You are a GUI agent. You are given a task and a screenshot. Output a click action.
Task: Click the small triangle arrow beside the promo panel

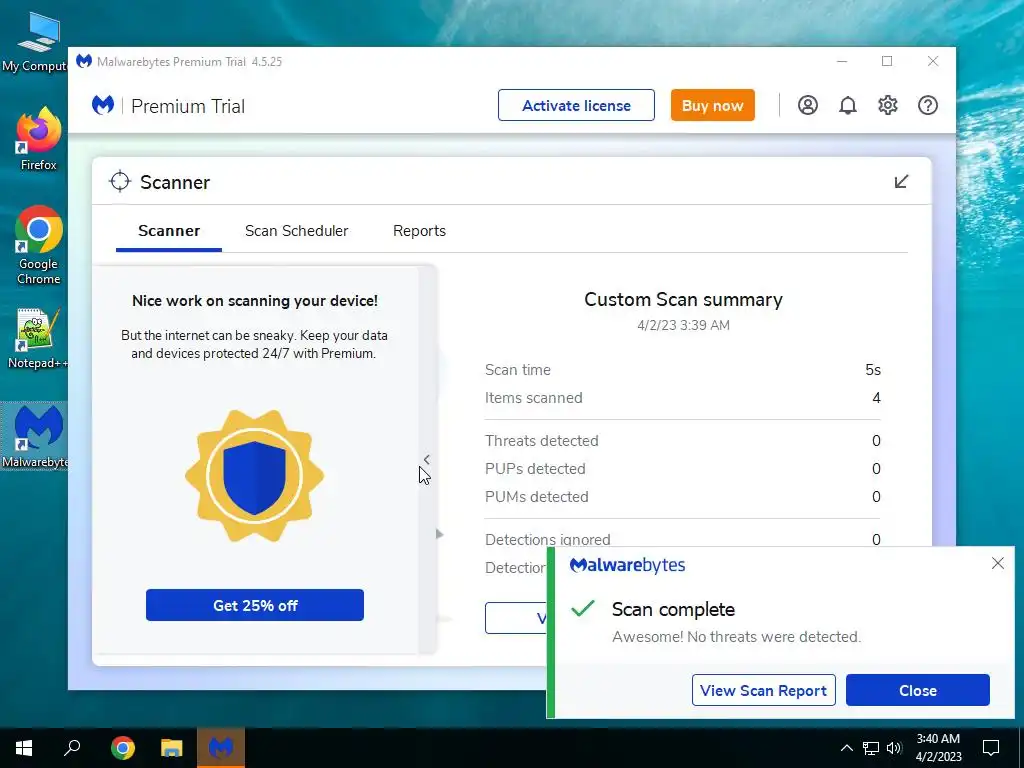pyautogui.click(x=440, y=534)
